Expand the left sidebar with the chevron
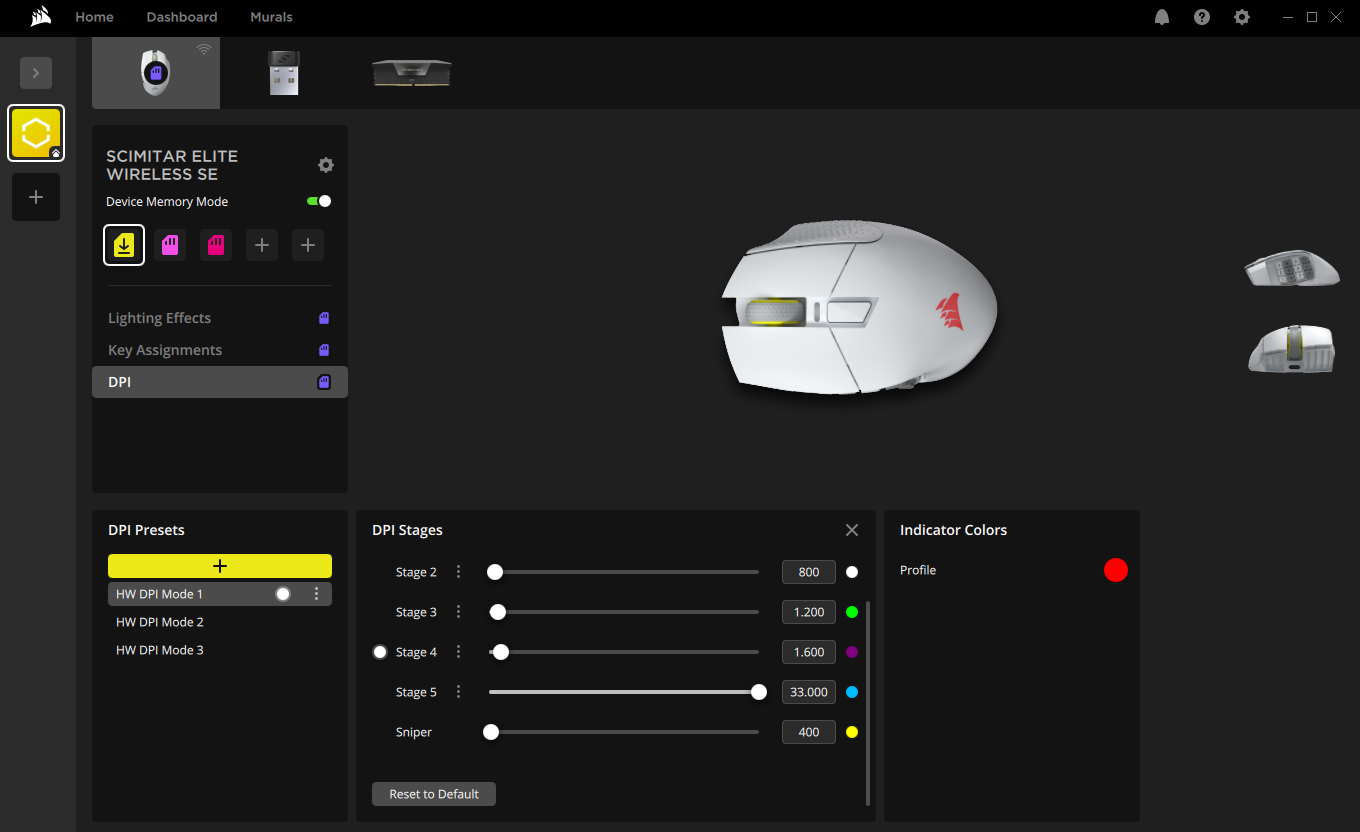 (x=36, y=73)
